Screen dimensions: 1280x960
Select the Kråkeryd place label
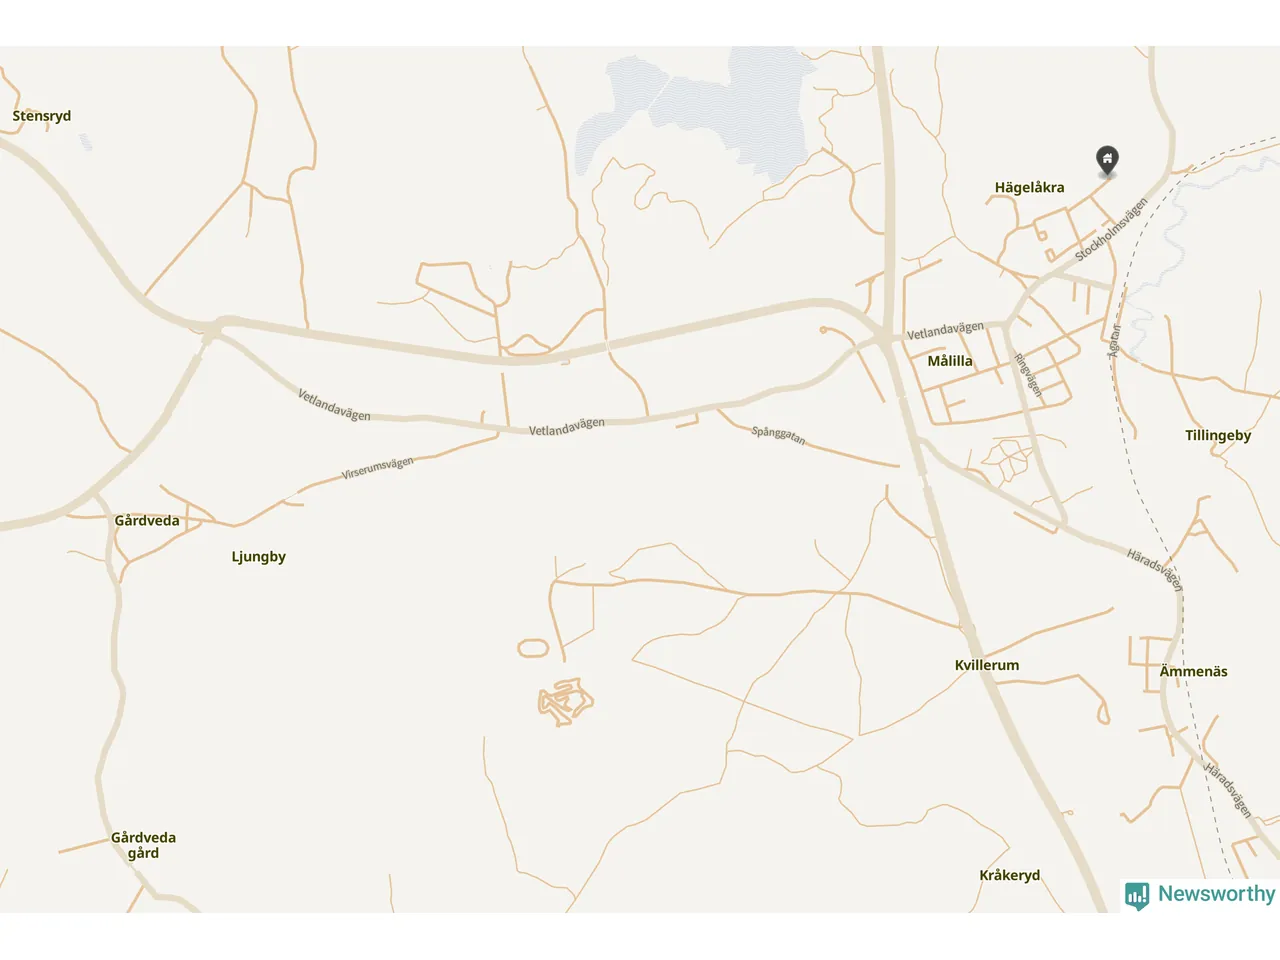(x=1009, y=875)
